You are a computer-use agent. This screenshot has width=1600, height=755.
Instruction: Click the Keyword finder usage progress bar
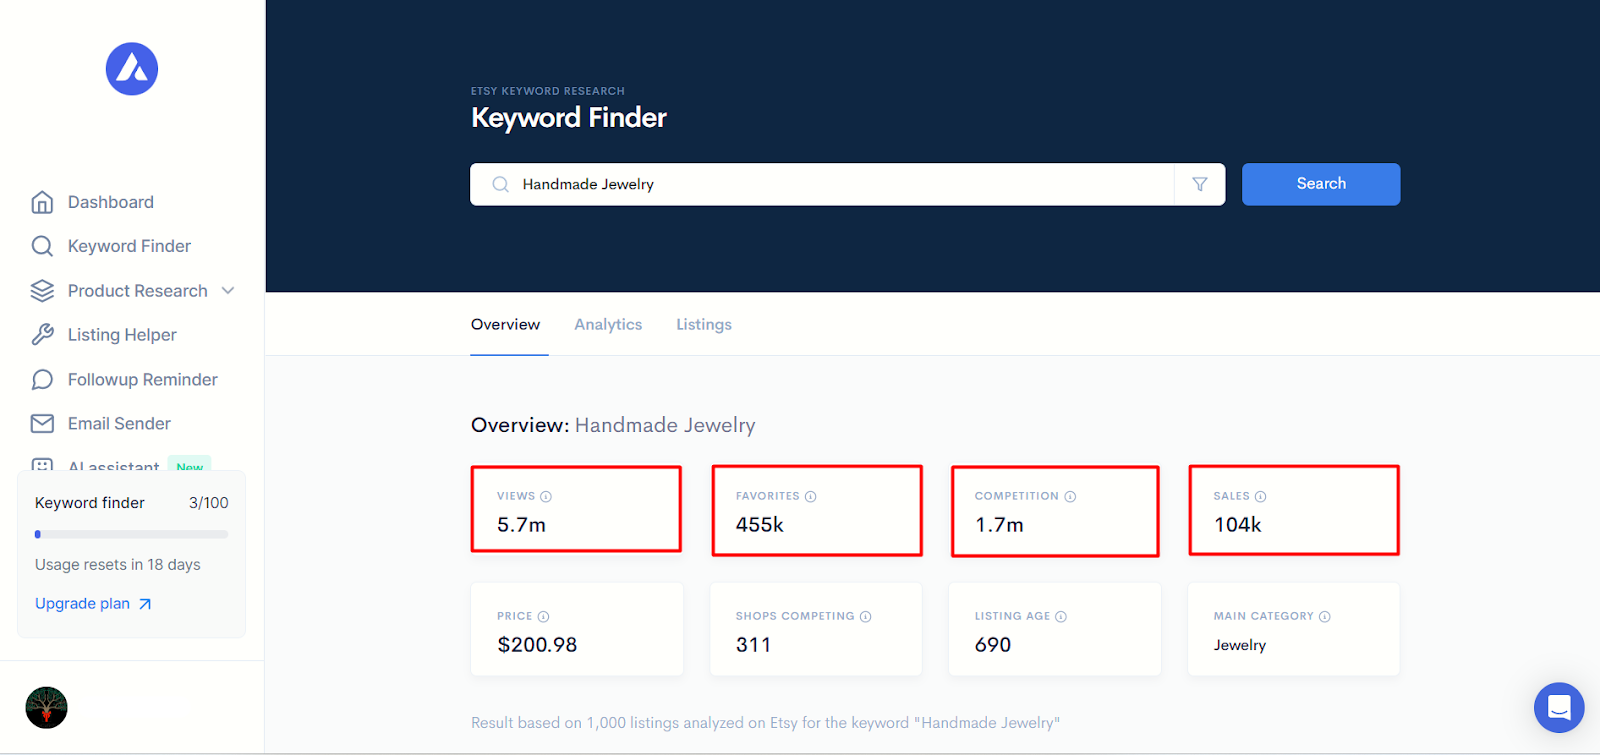coord(132,534)
